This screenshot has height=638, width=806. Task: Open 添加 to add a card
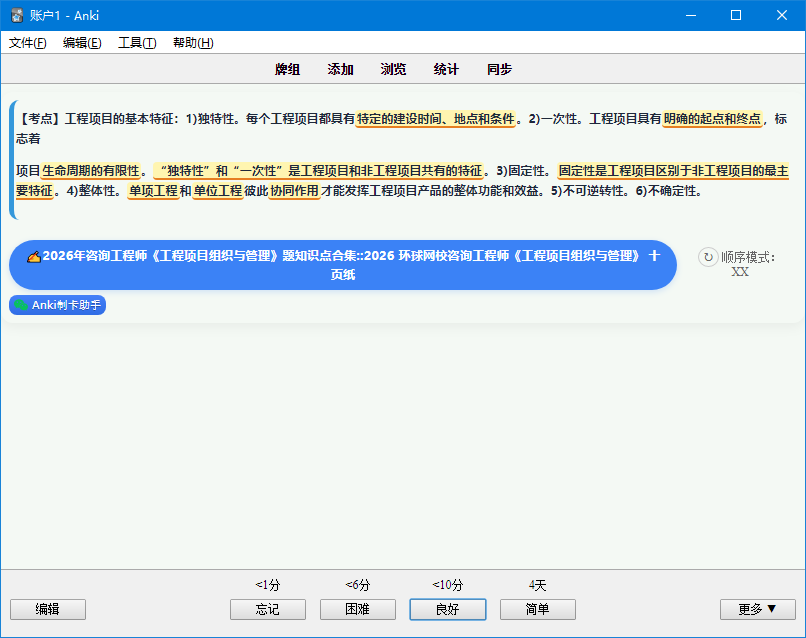[x=340, y=69]
